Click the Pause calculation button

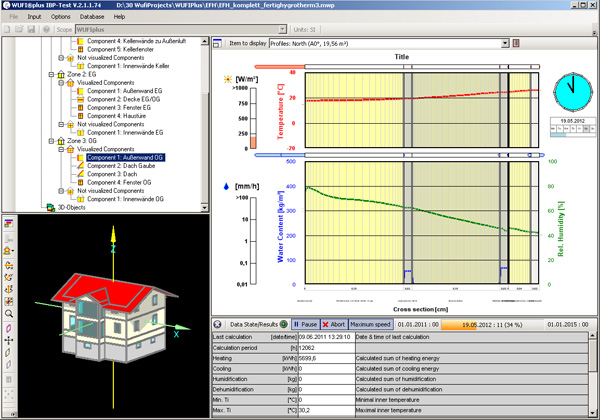coord(305,325)
